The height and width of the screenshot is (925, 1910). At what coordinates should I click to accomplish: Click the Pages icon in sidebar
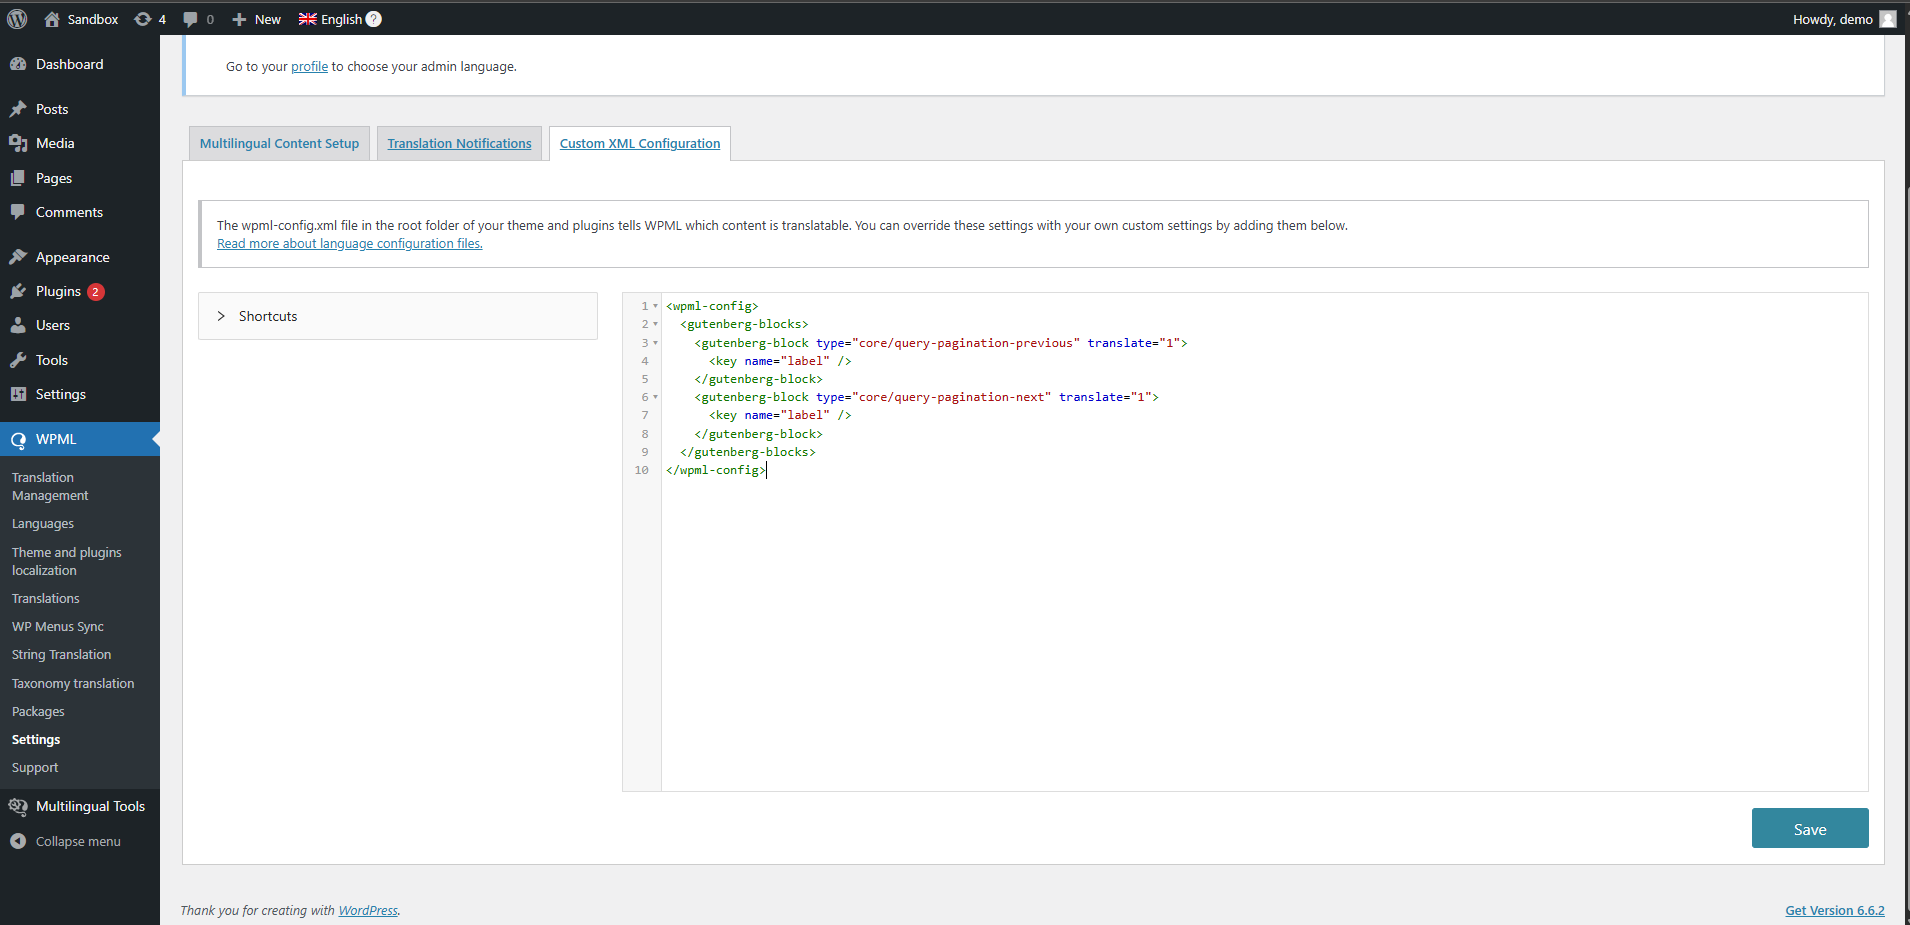click(x=18, y=178)
